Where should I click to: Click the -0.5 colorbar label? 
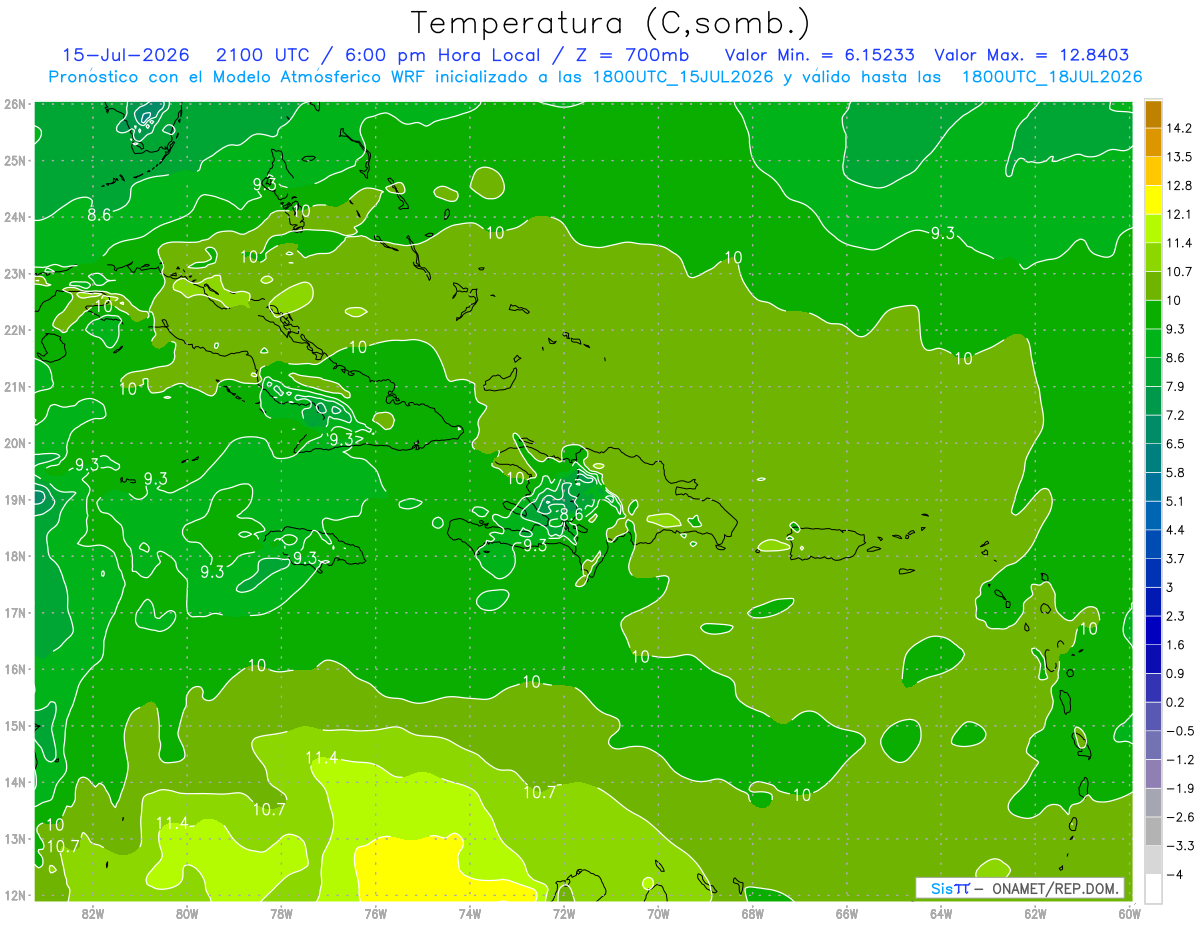pos(1179,730)
